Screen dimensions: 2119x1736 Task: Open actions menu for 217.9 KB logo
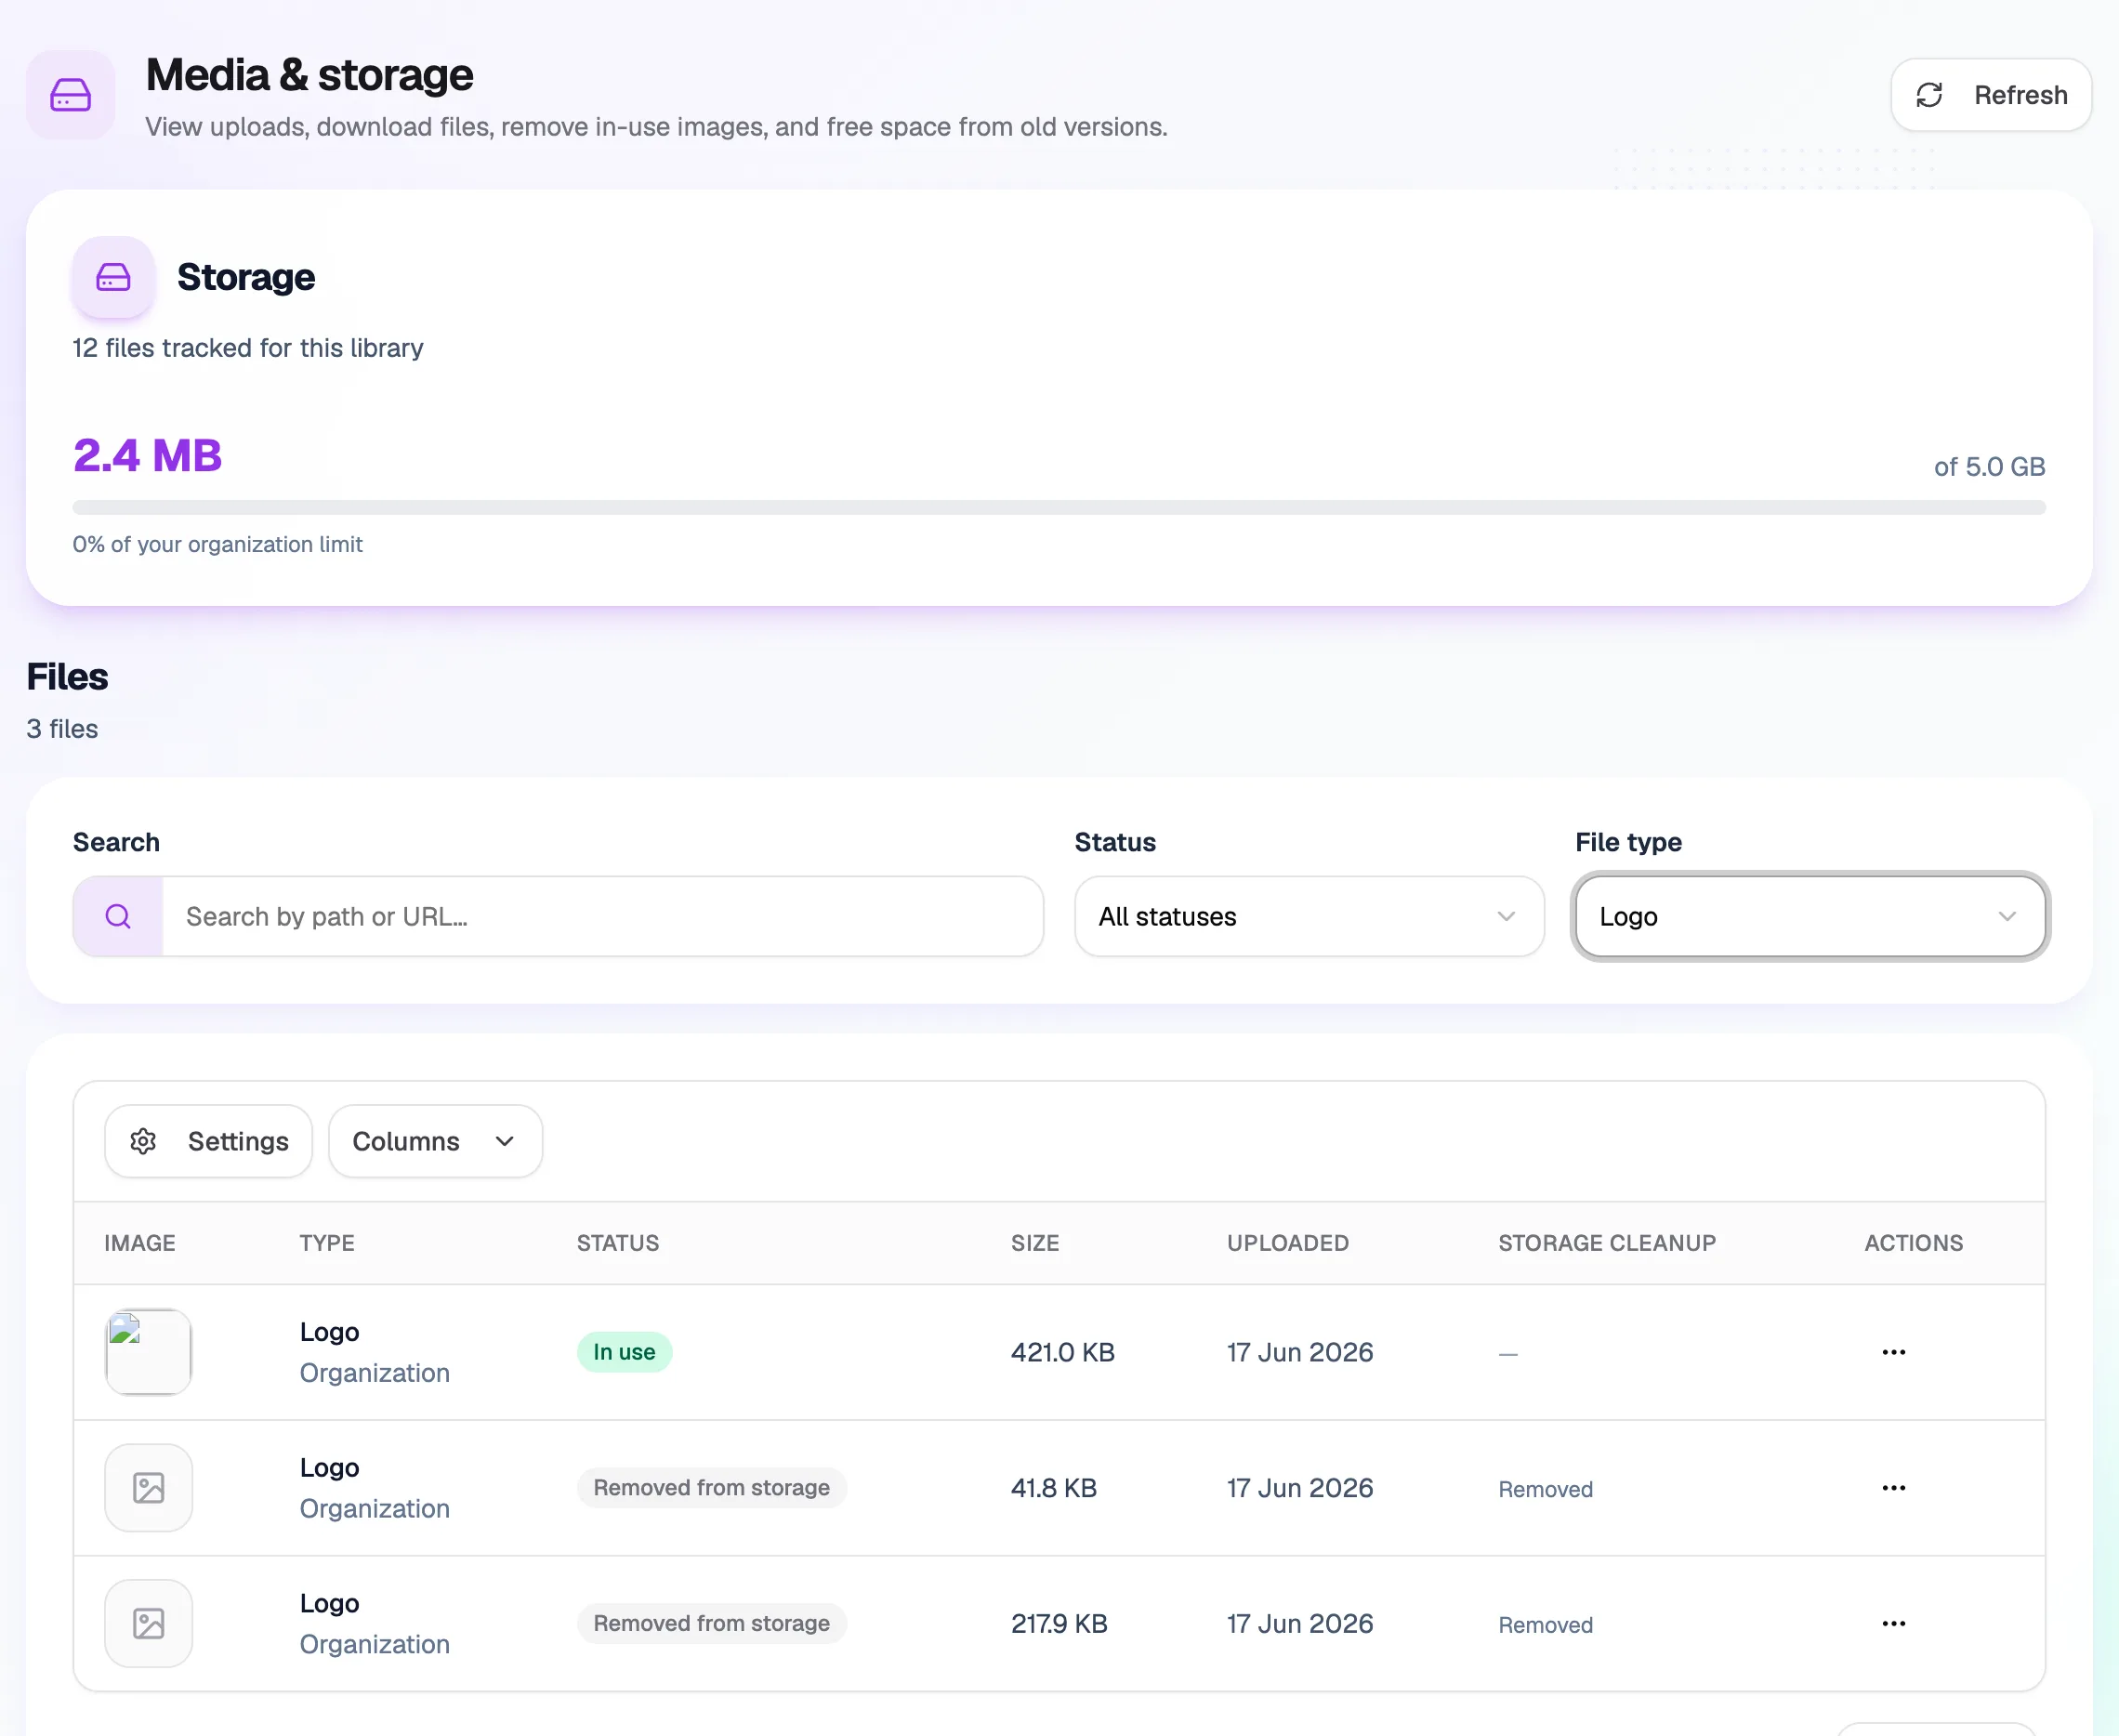click(x=1893, y=1623)
